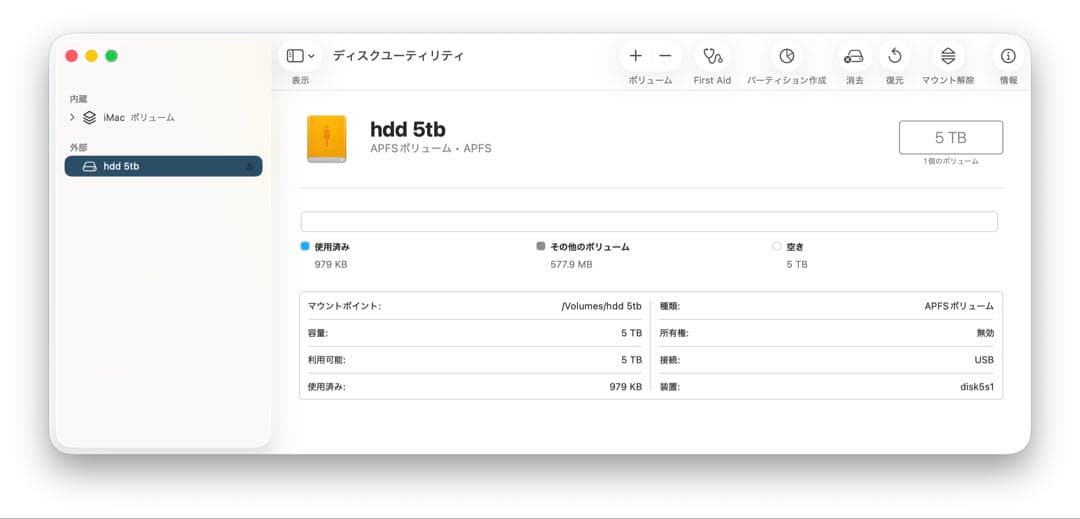The width and height of the screenshot is (1080, 519).
Task: Remove volume with the minus button
Action: (665, 56)
